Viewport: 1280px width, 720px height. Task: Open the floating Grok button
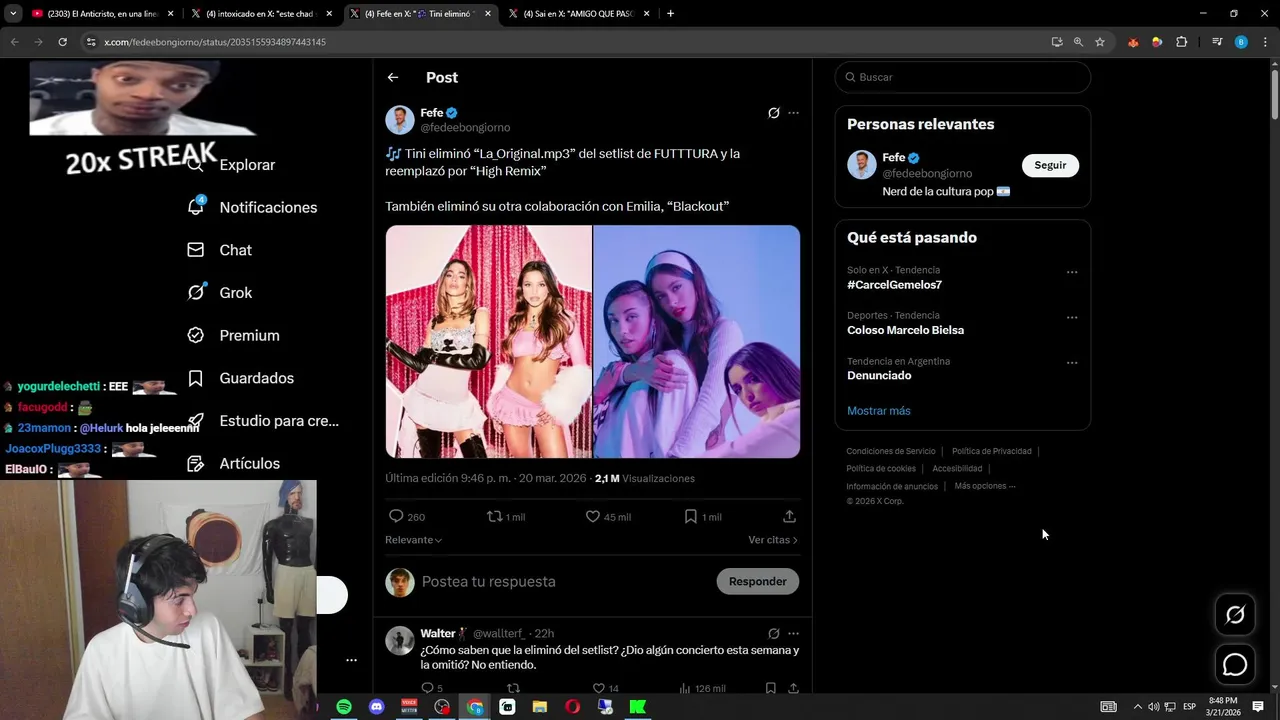1235,615
